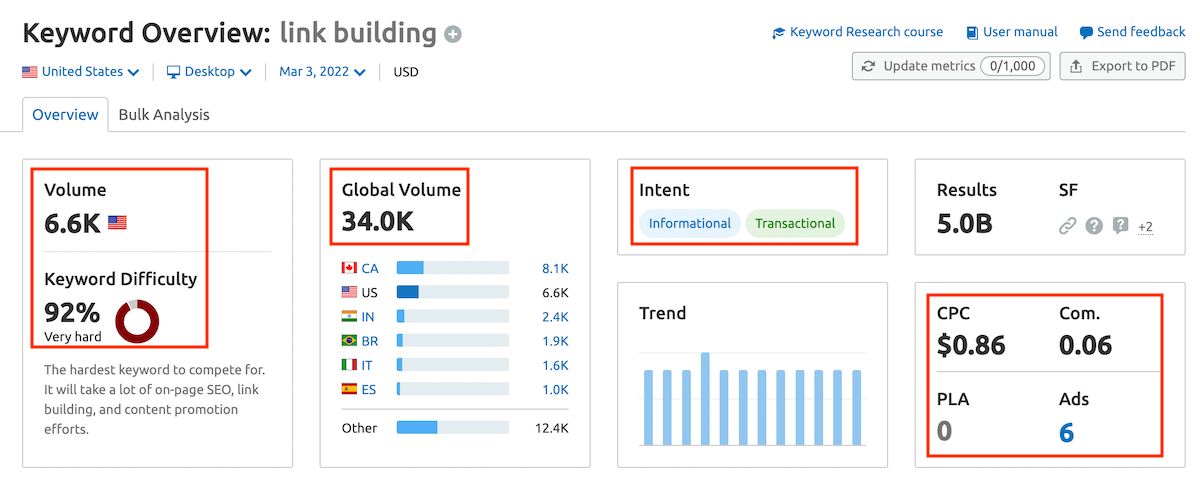Switch to the Bulk Analysis tab
This screenshot has width=1200, height=479.
[x=164, y=114]
